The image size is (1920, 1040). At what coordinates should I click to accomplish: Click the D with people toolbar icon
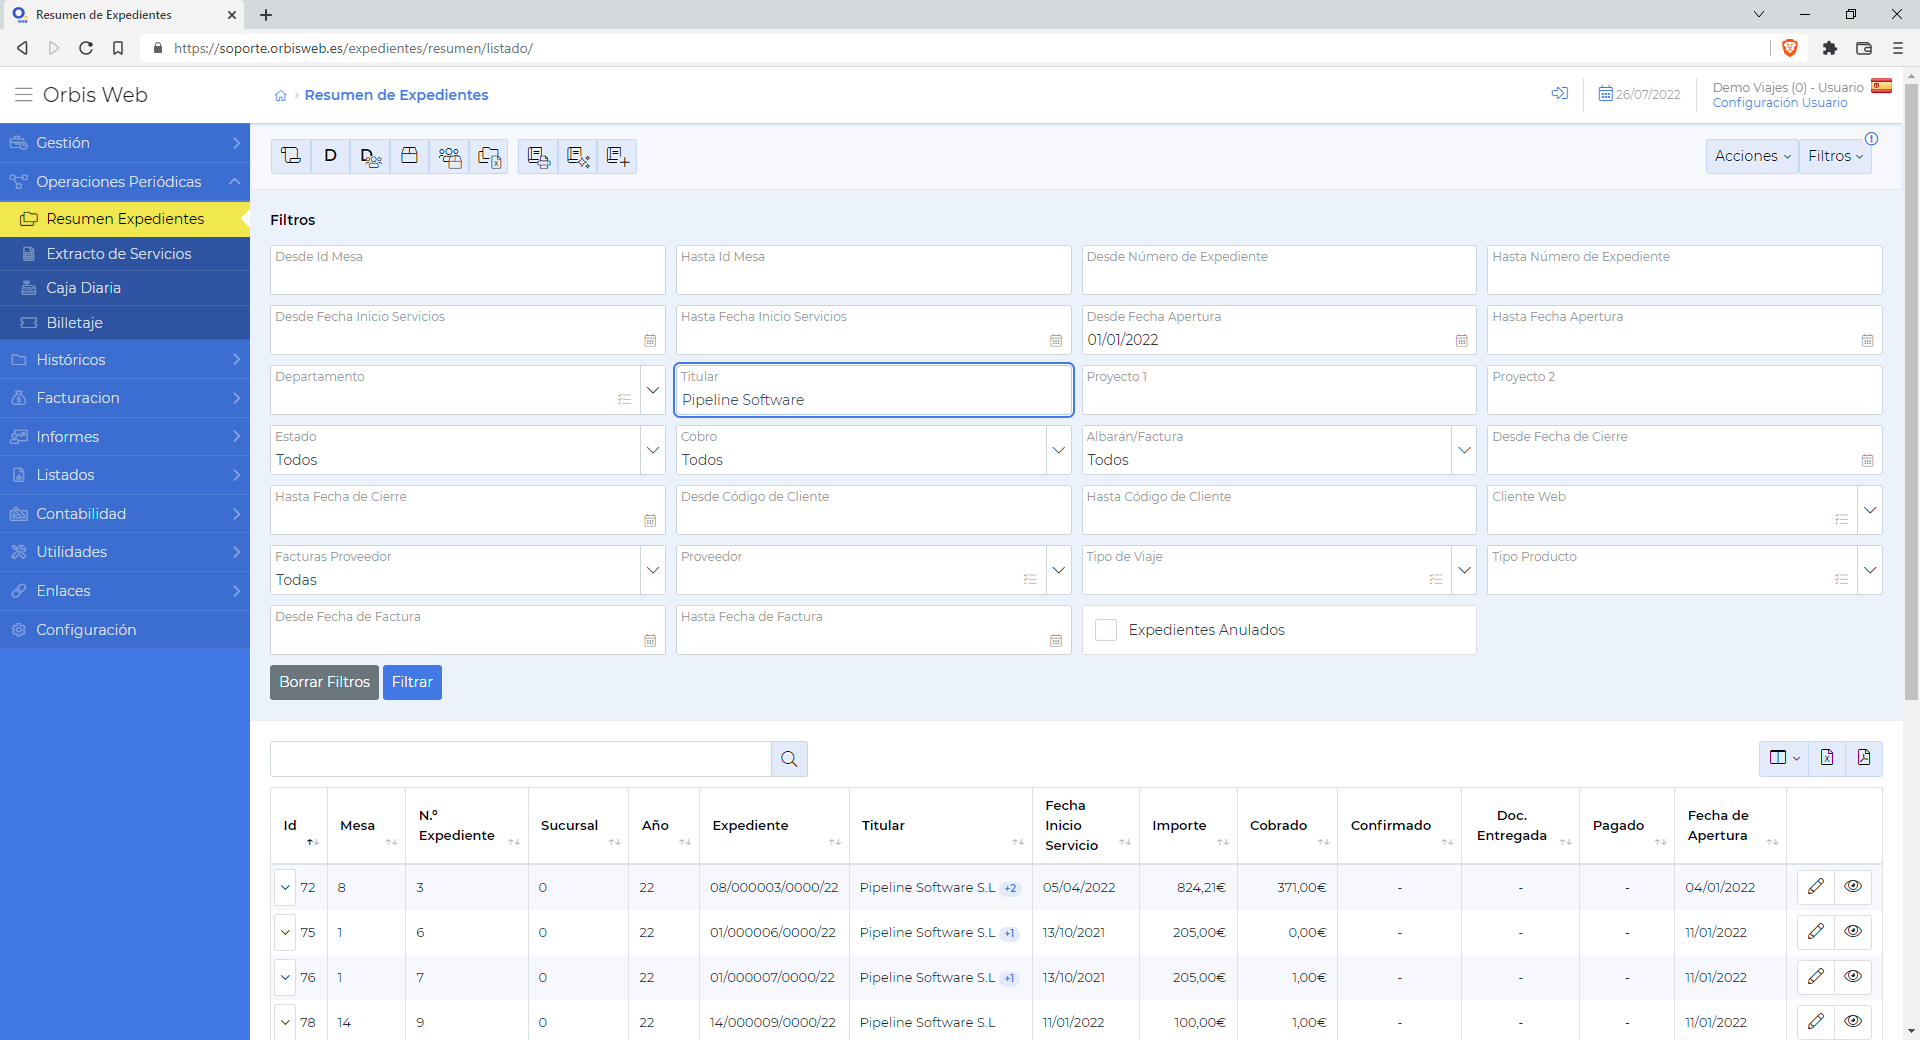tap(370, 156)
